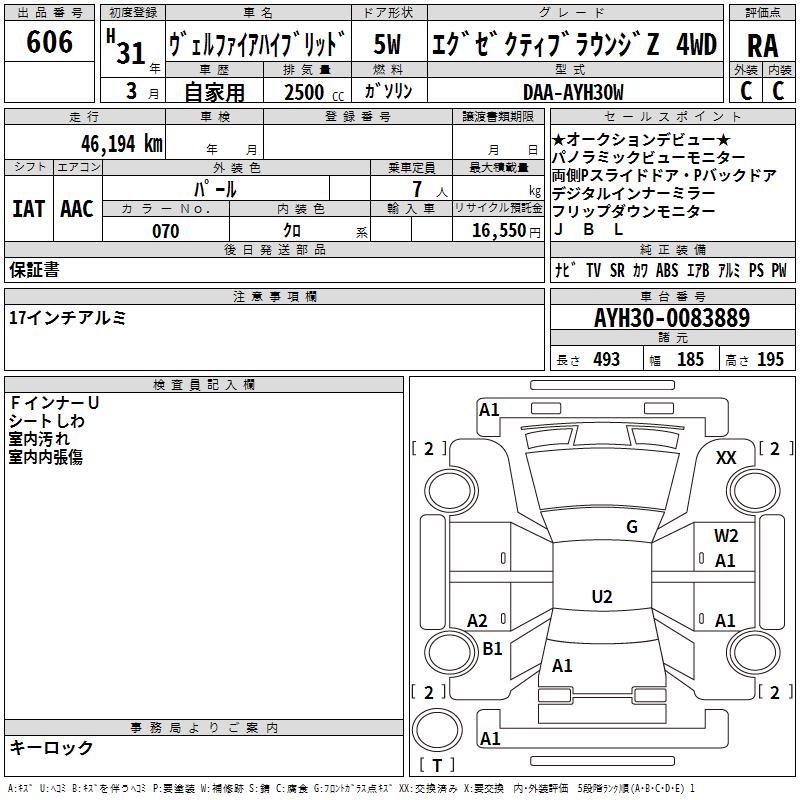The height and width of the screenshot is (800, 800).
Task: Click inspector note 室内内張傷
Action: click(x=45, y=457)
